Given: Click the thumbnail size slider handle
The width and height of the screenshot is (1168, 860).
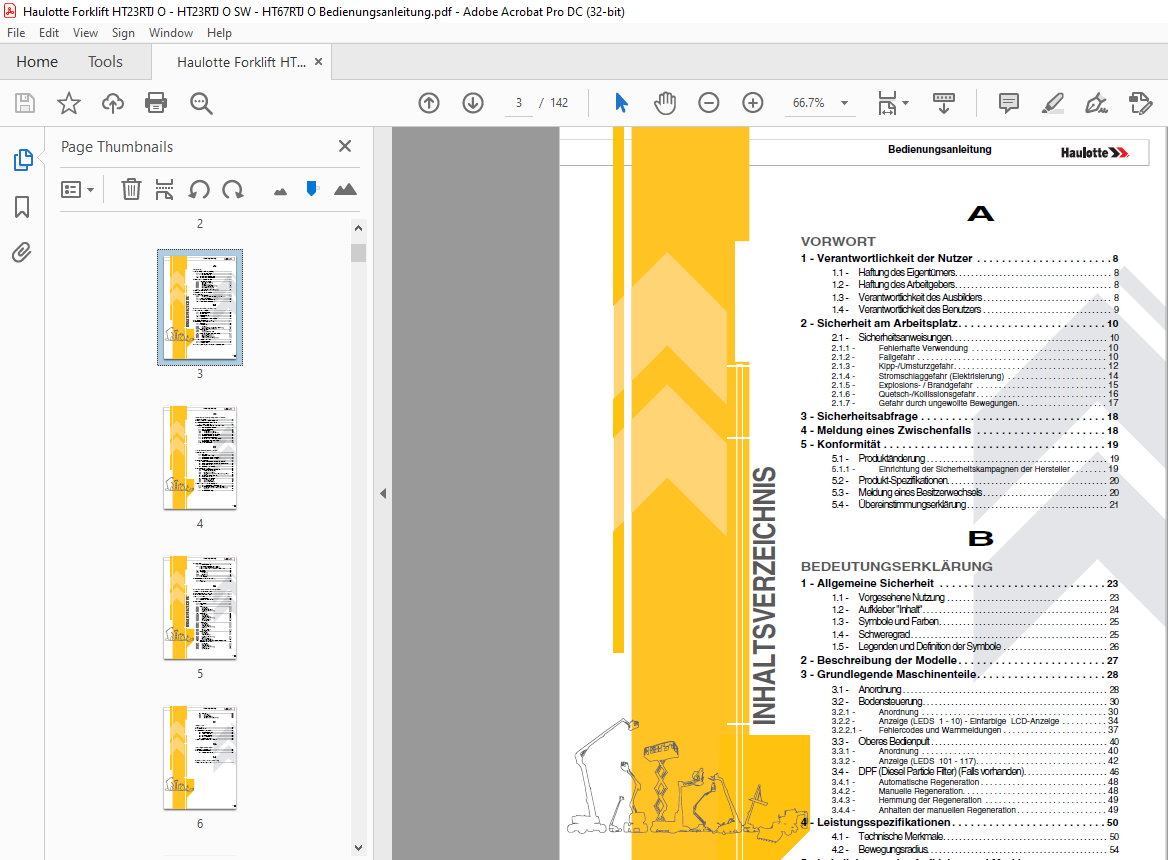Looking at the screenshot, I should click(312, 188).
